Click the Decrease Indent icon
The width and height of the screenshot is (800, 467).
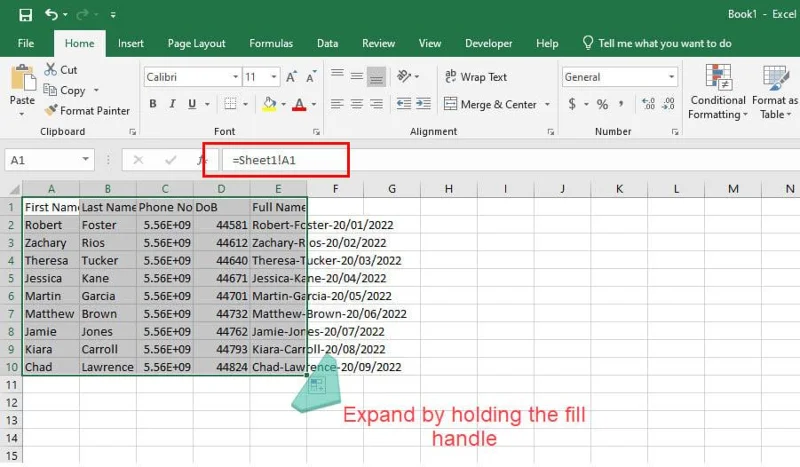pyautogui.click(x=404, y=104)
